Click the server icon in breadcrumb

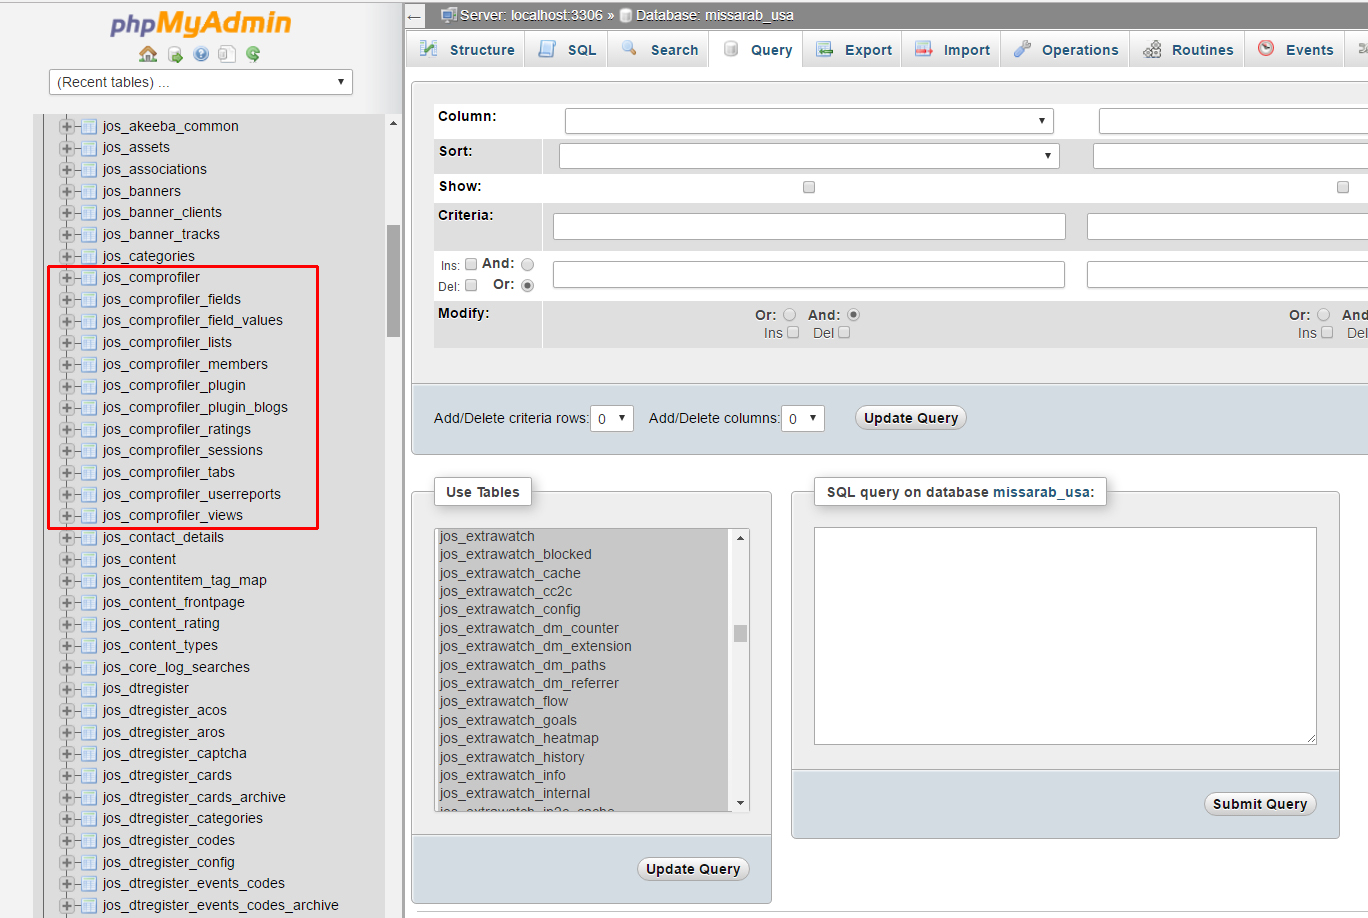pos(449,15)
